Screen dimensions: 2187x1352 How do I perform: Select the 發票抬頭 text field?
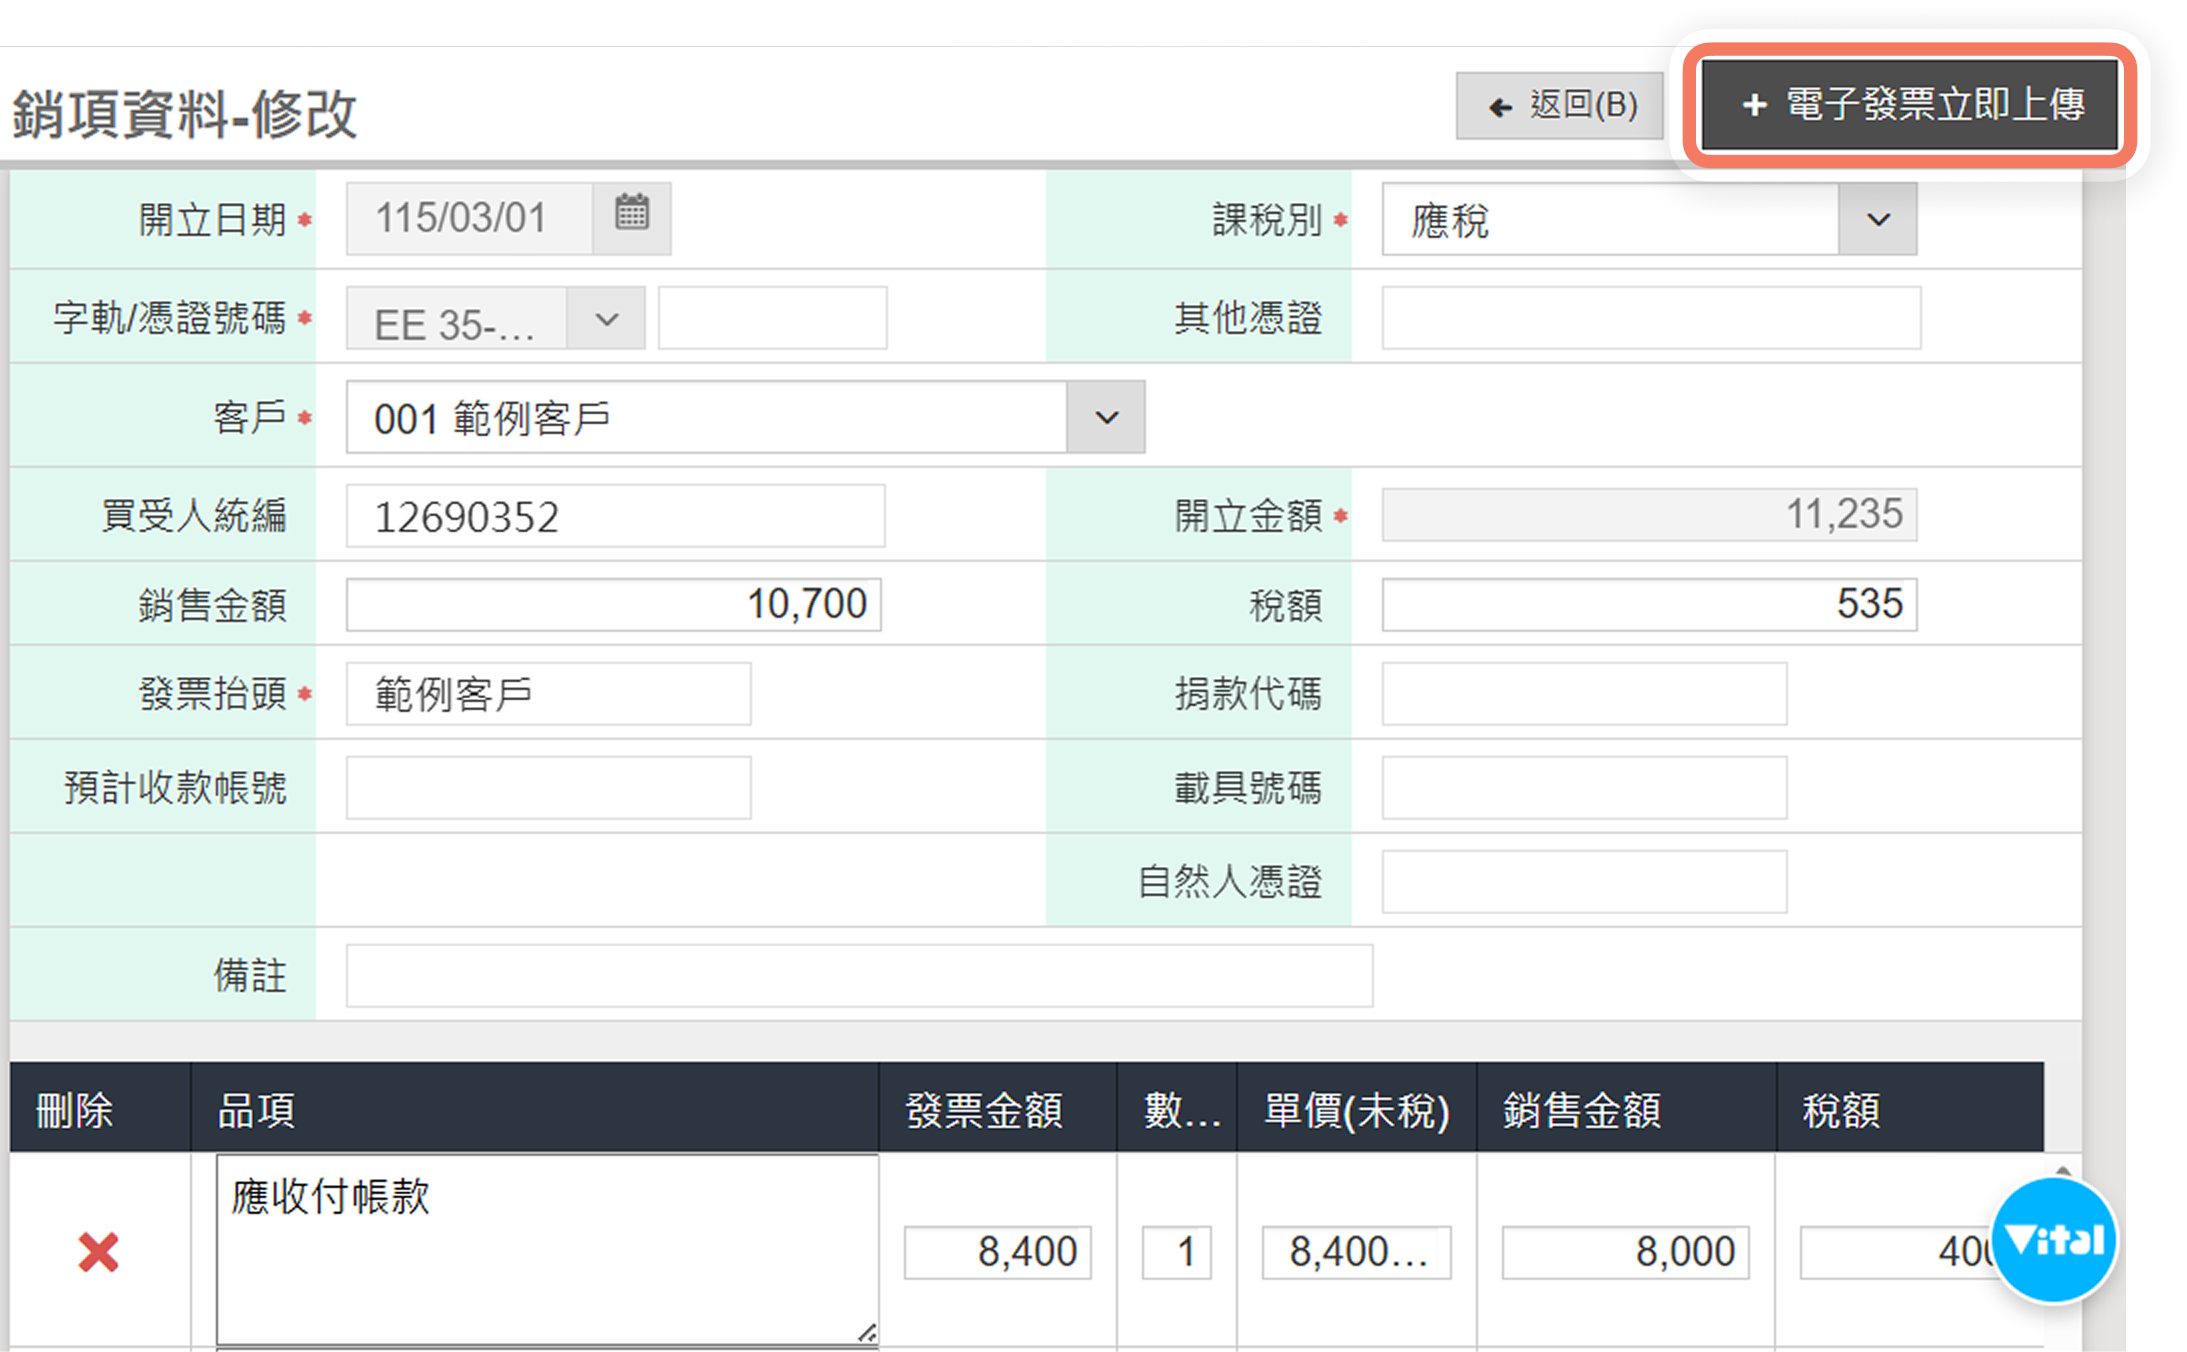[548, 694]
